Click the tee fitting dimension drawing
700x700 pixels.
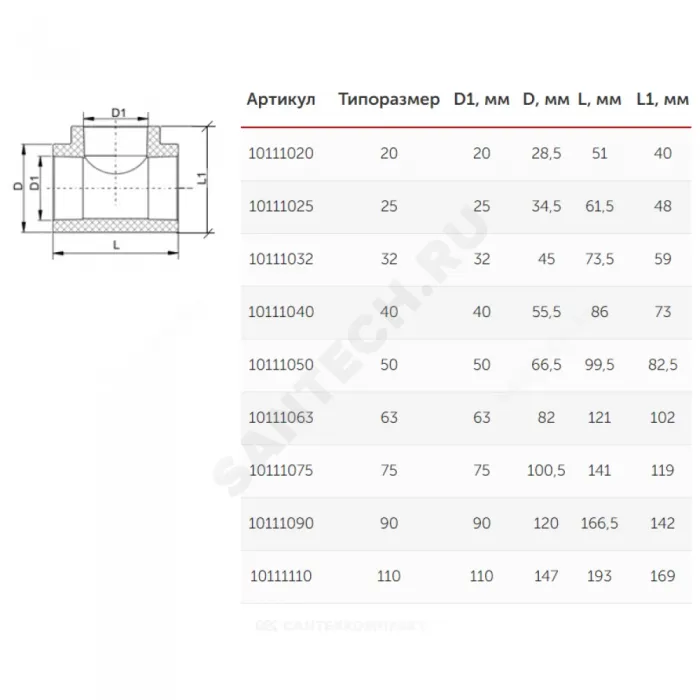pos(115,184)
